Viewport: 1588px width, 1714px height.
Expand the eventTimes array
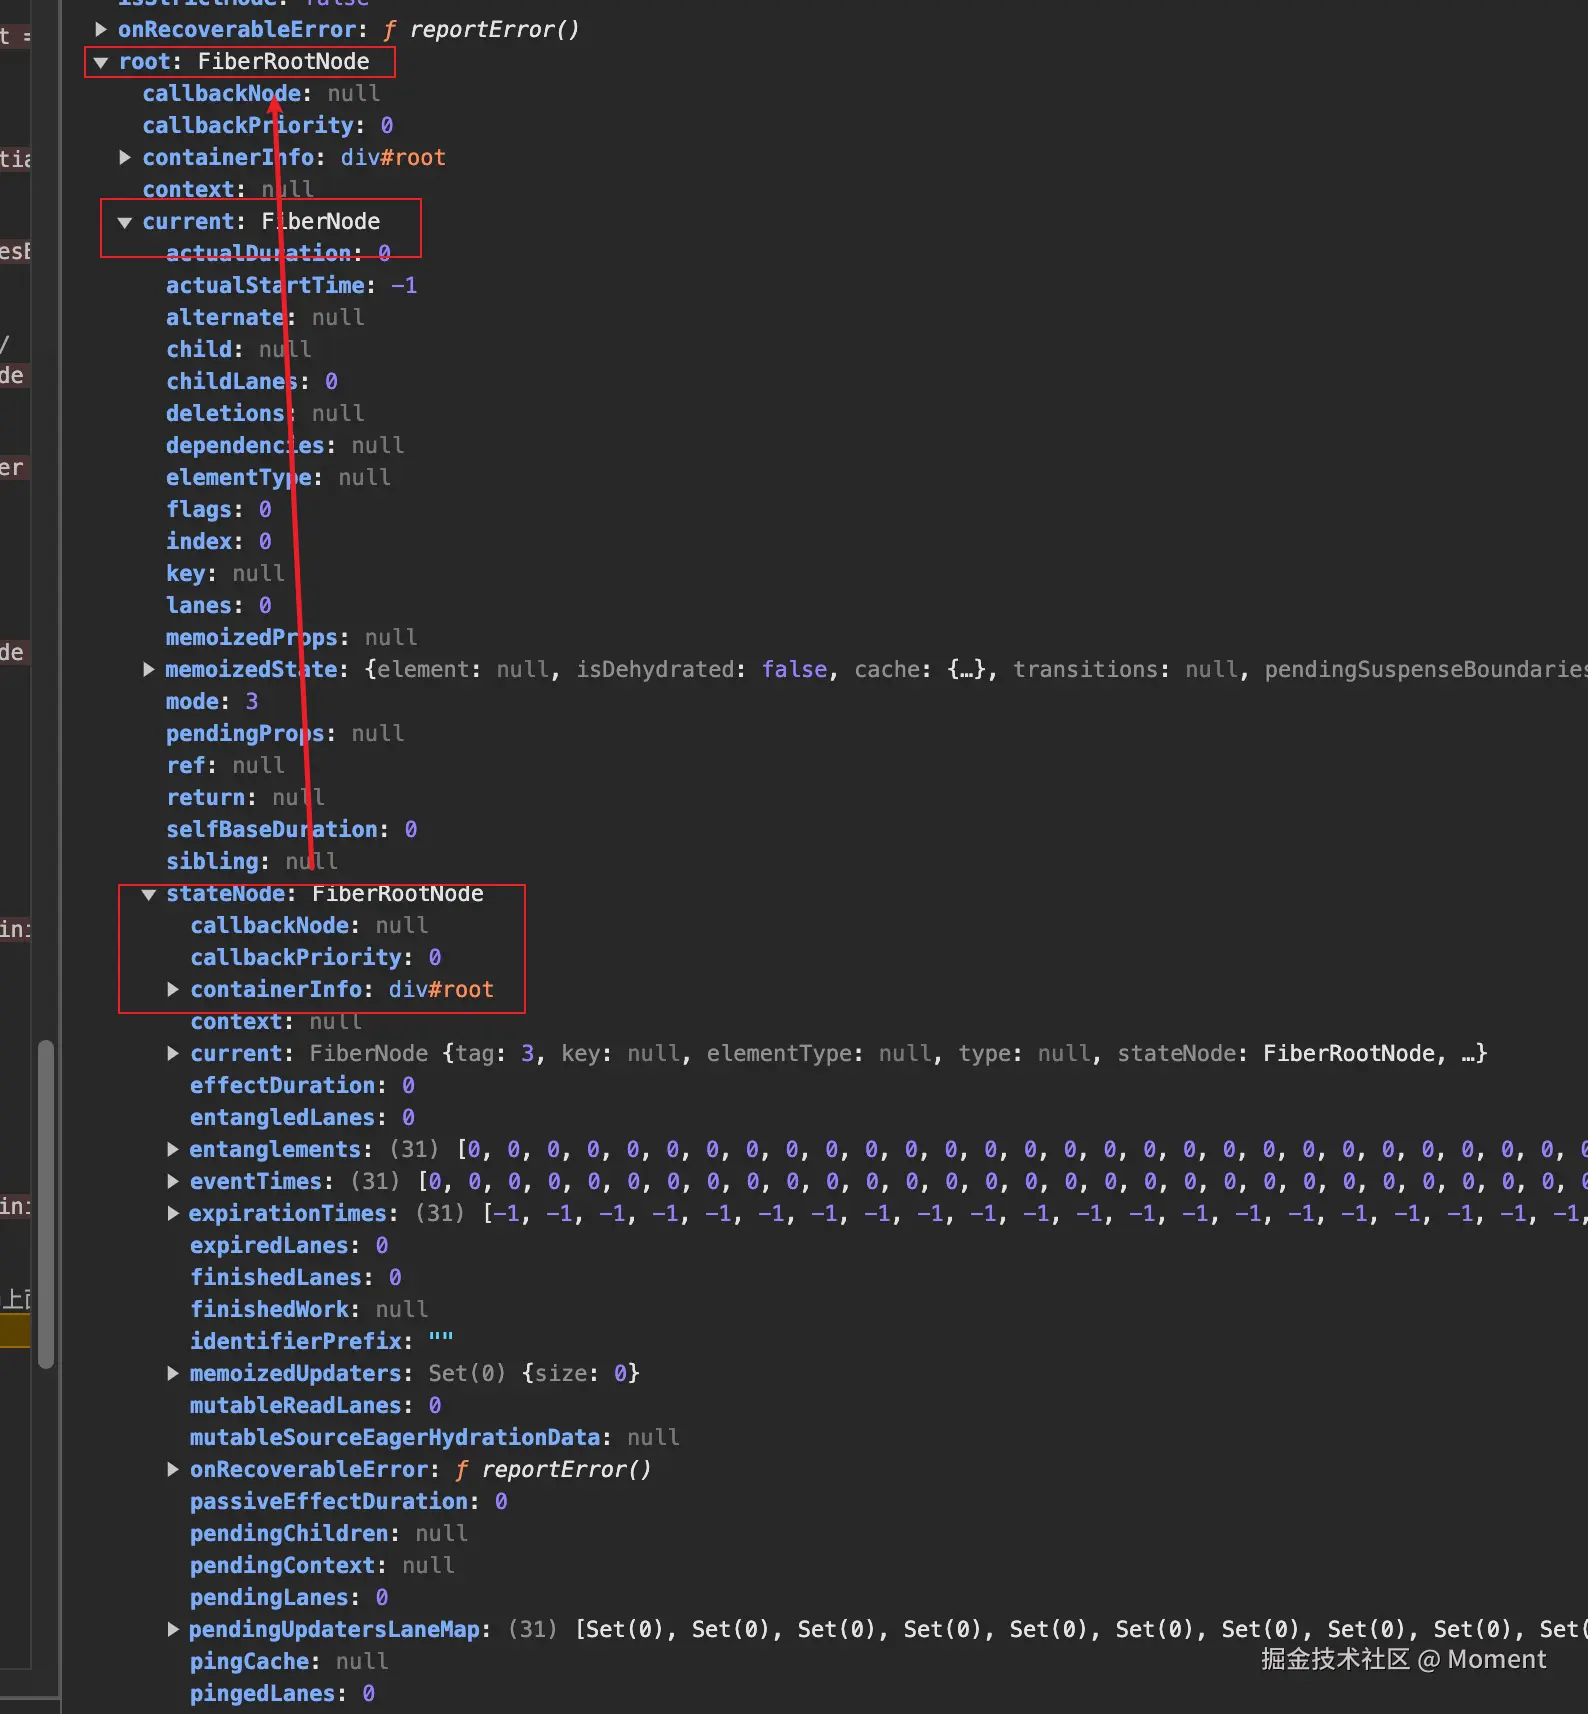[x=173, y=1182]
